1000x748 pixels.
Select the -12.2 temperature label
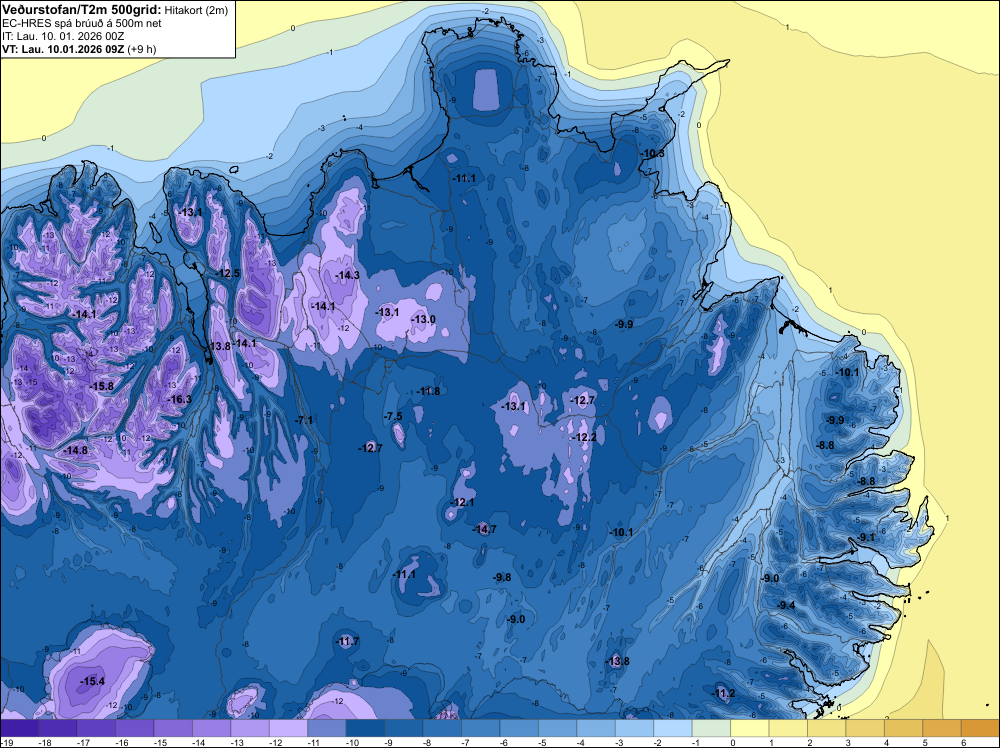click(585, 437)
